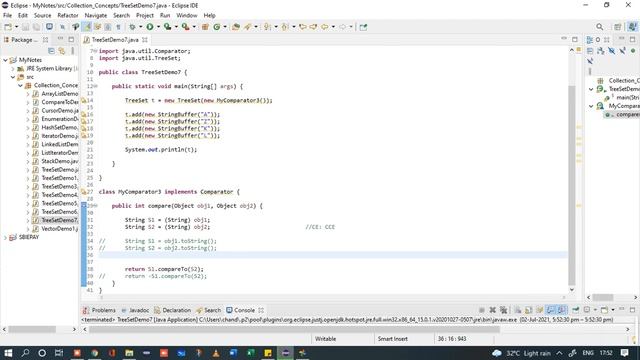
Task: Open Console display selected dropdown arrow
Action: tap(596, 310)
